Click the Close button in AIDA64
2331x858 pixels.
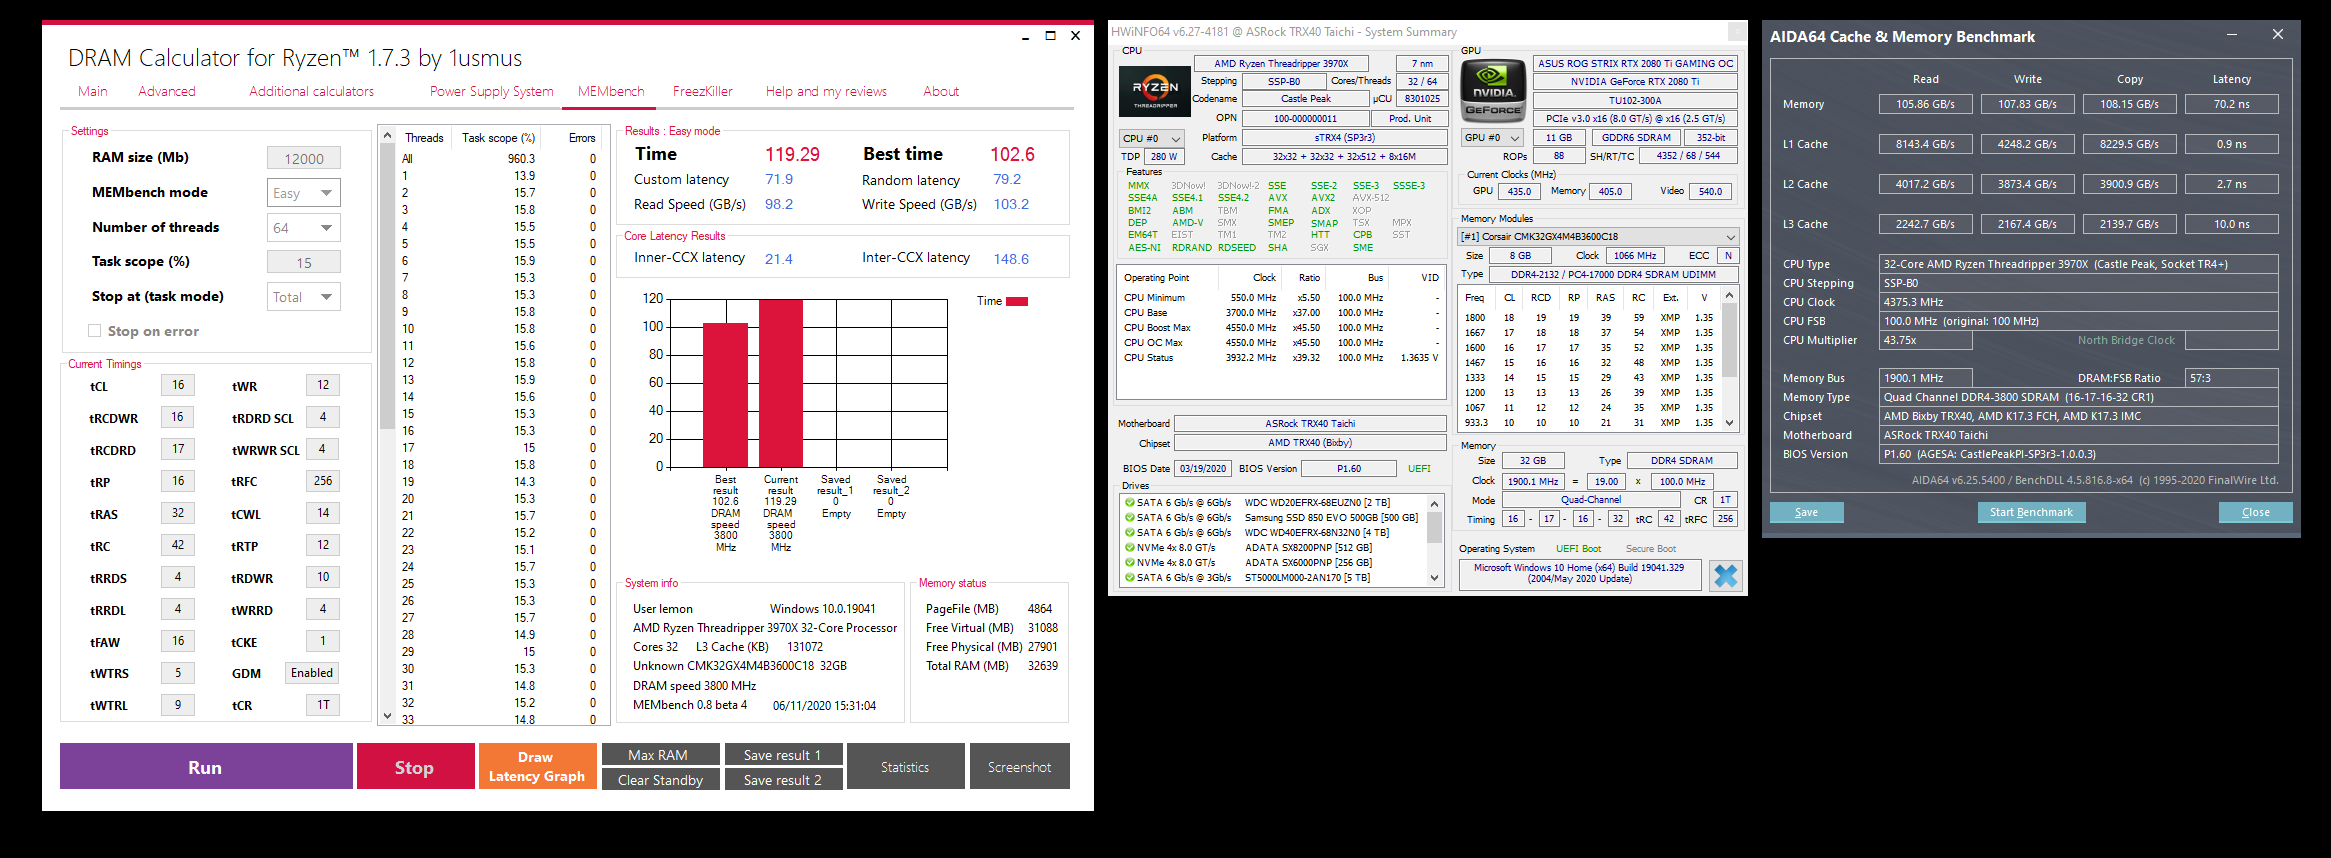pos(2255,512)
